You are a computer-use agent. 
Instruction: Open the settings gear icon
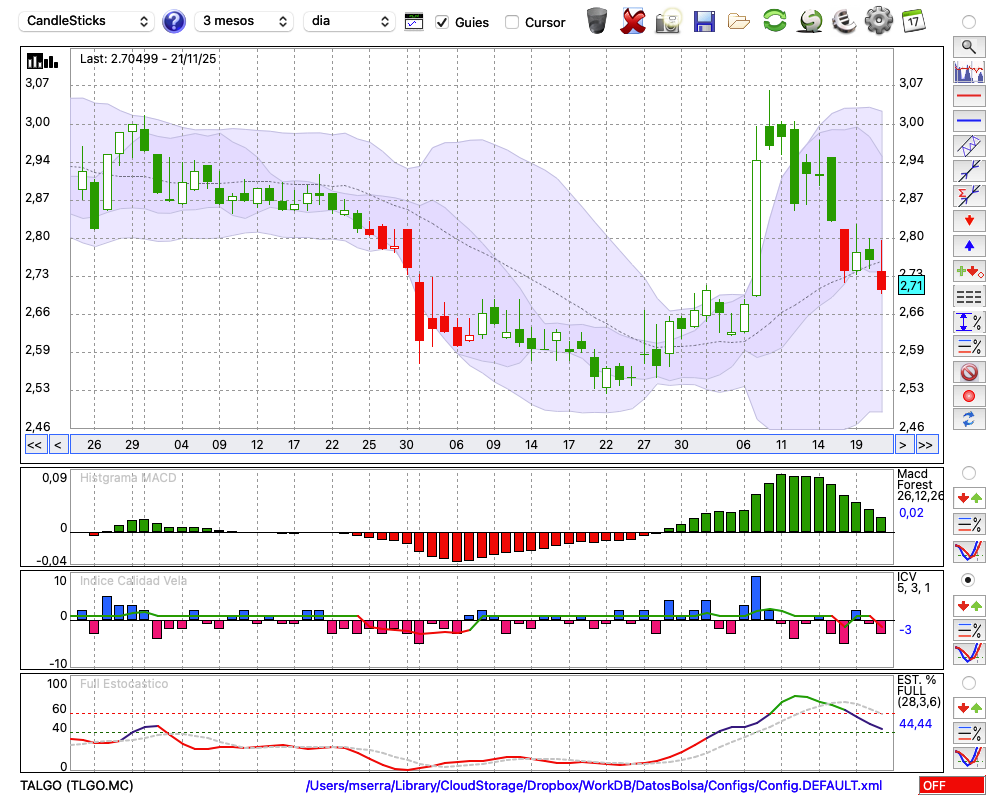pos(878,21)
